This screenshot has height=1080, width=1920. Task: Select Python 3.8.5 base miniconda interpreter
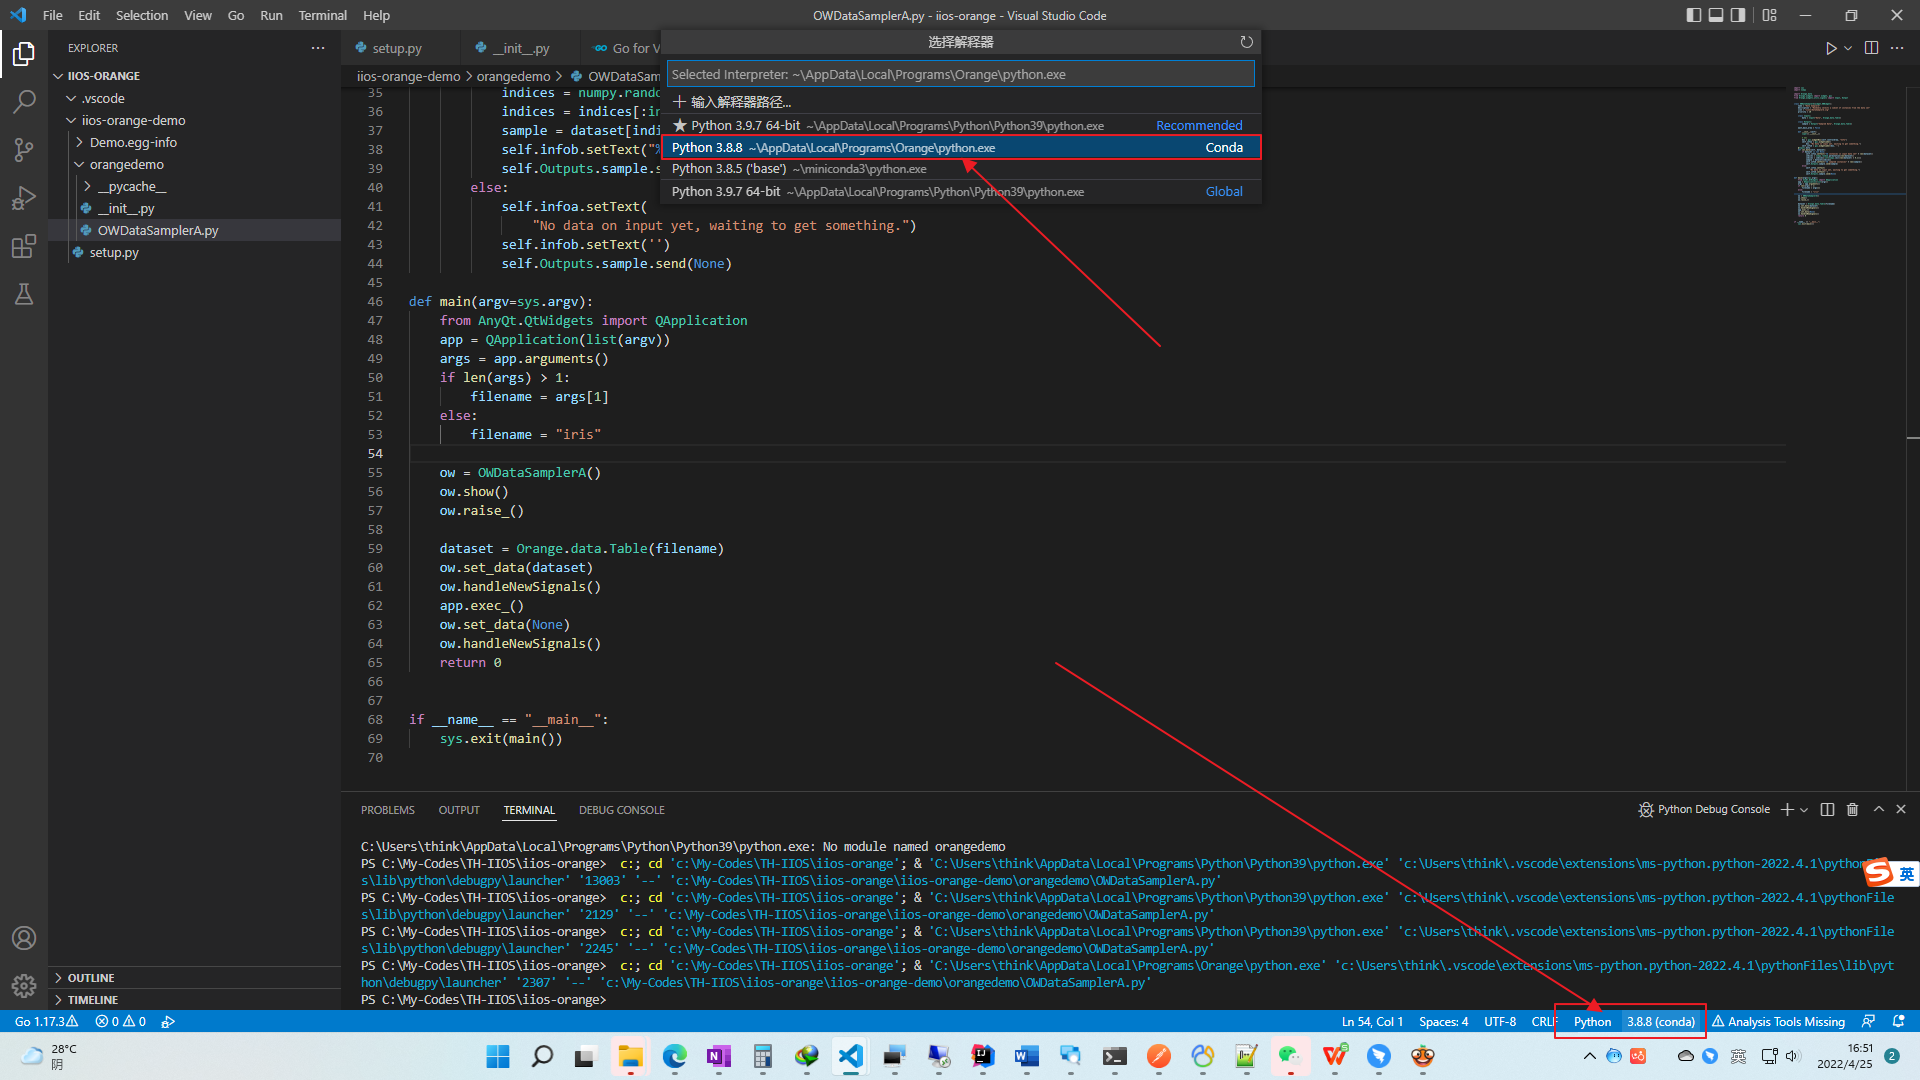coord(960,169)
